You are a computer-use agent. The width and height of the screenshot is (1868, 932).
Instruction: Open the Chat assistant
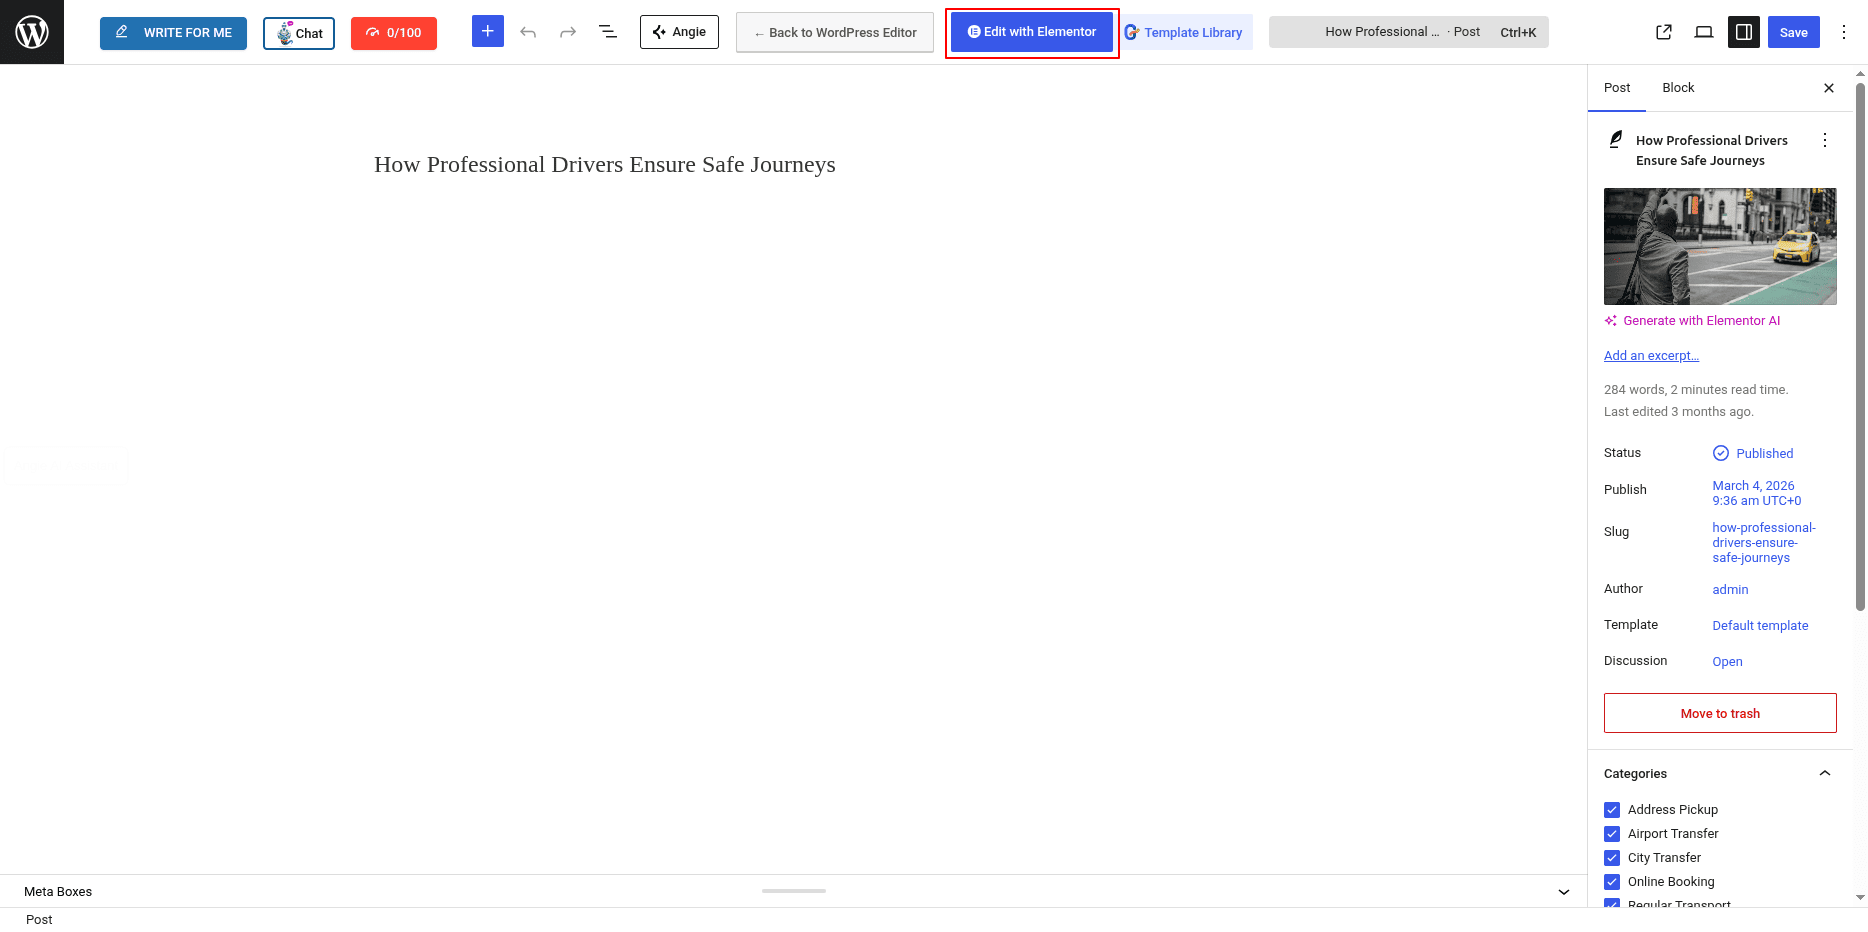point(299,33)
